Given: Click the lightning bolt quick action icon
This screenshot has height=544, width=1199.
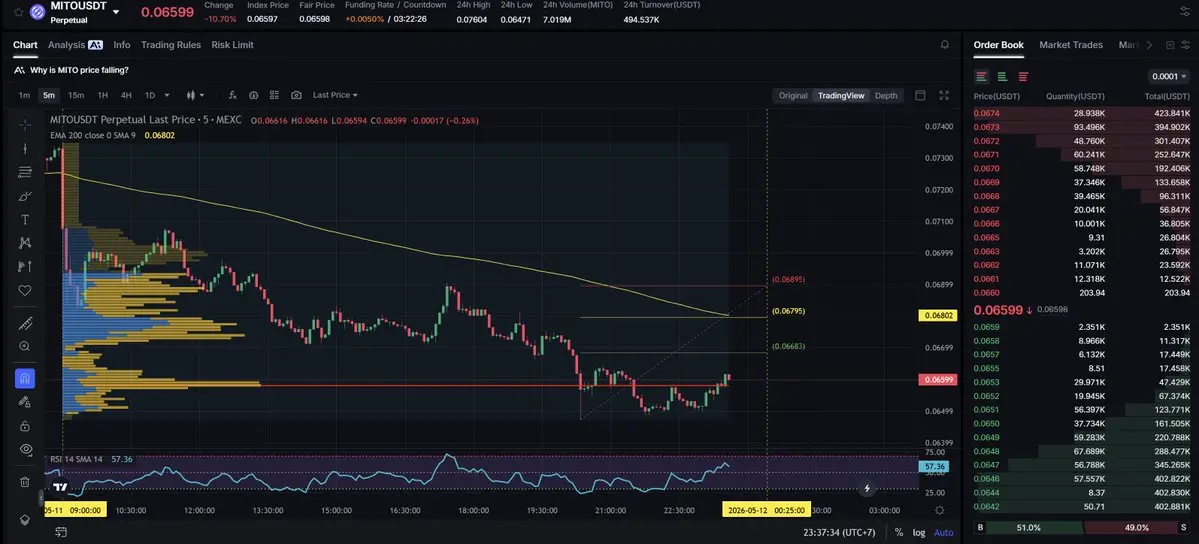Looking at the screenshot, I should (x=867, y=488).
